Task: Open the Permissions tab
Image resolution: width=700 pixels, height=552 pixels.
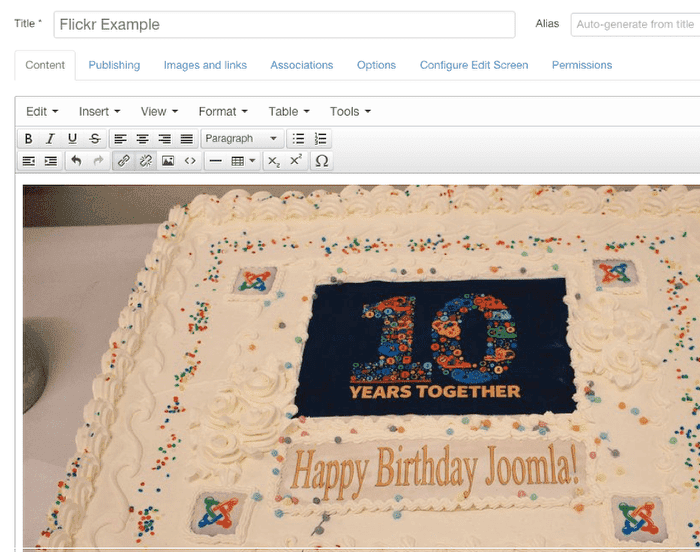Action: [582, 65]
